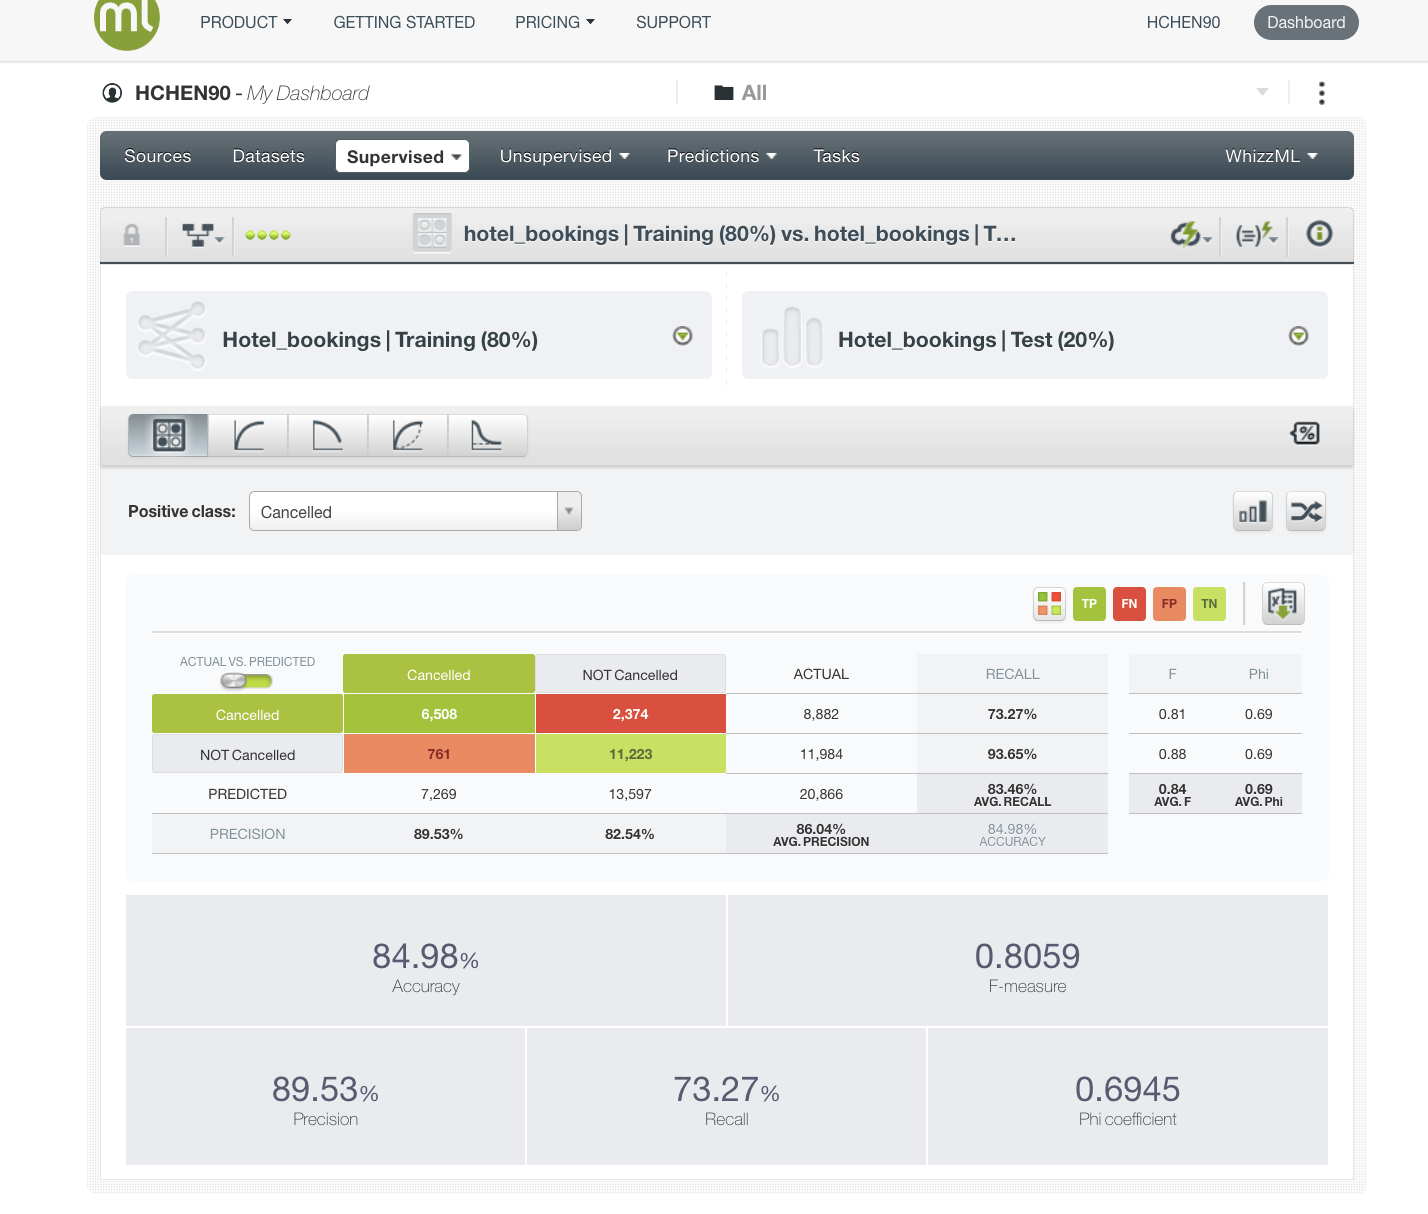Expand the Hotel_bookings Training (80%) details
1428x1214 pixels.
682,336
